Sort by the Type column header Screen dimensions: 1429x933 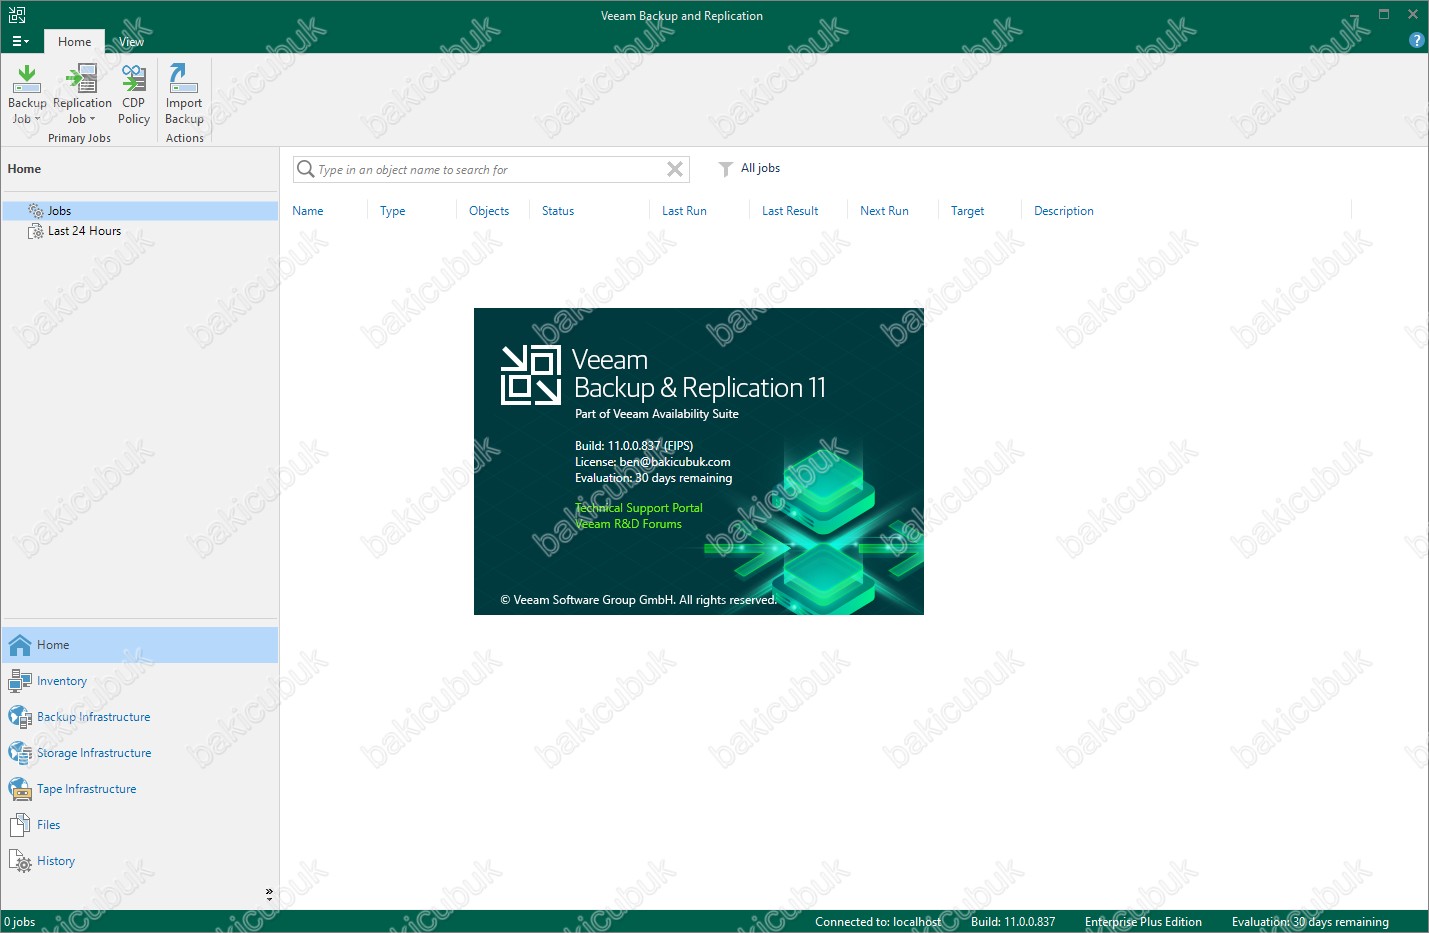click(392, 211)
